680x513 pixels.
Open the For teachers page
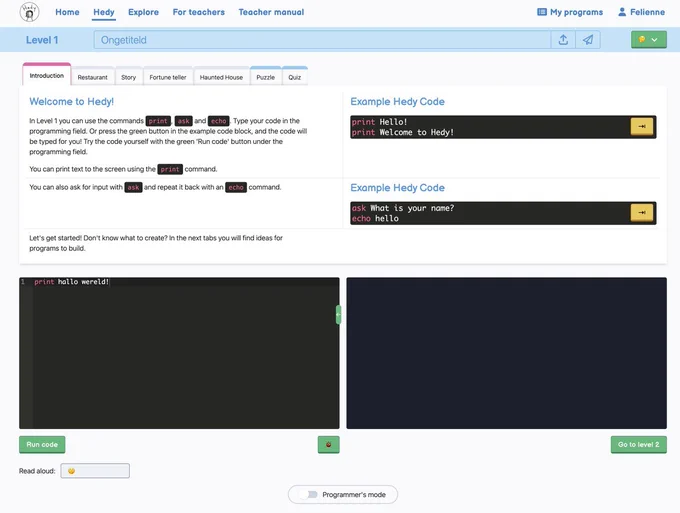(199, 12)
